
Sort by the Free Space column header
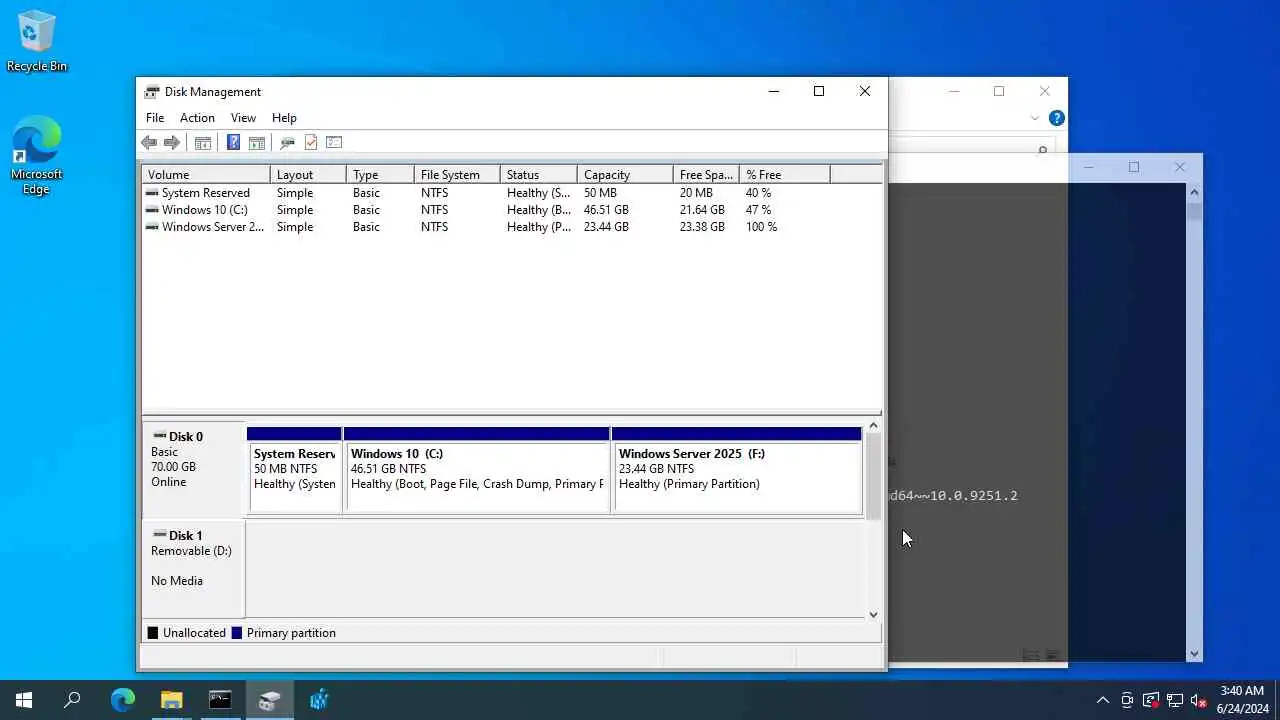706,175
